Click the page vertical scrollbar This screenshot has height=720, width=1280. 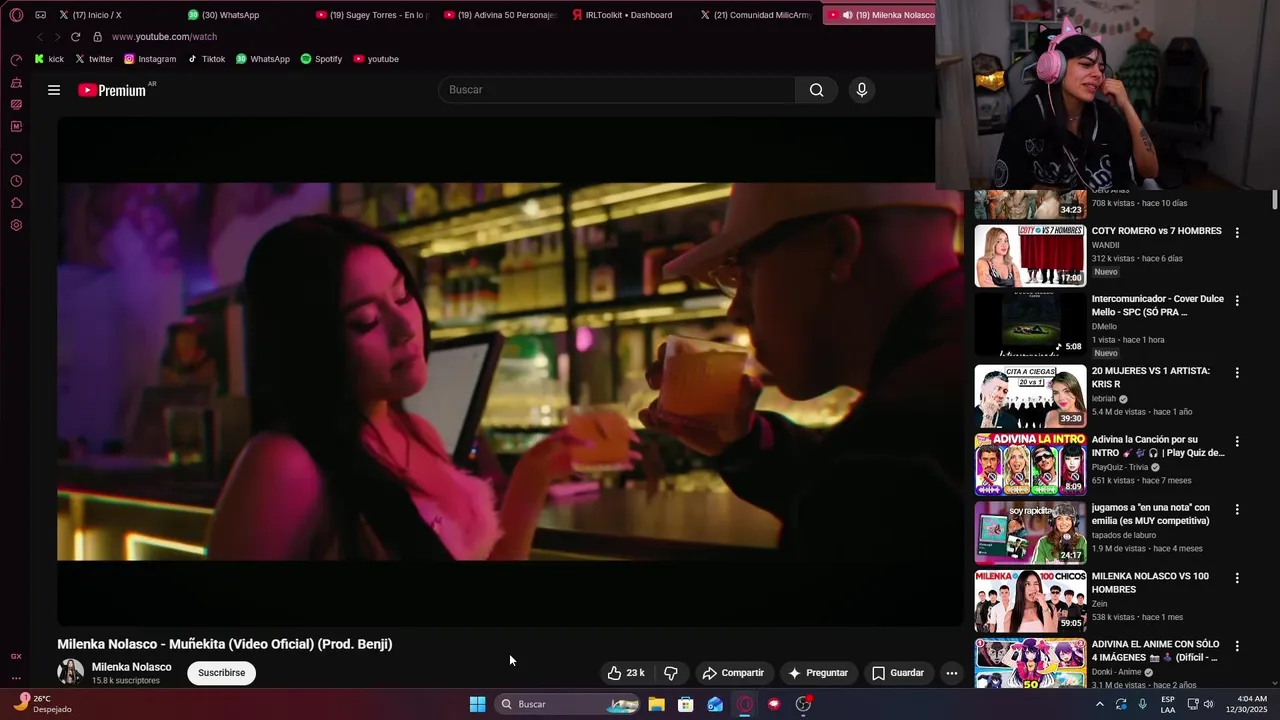pyautogui.click(x=1275, y=200)
